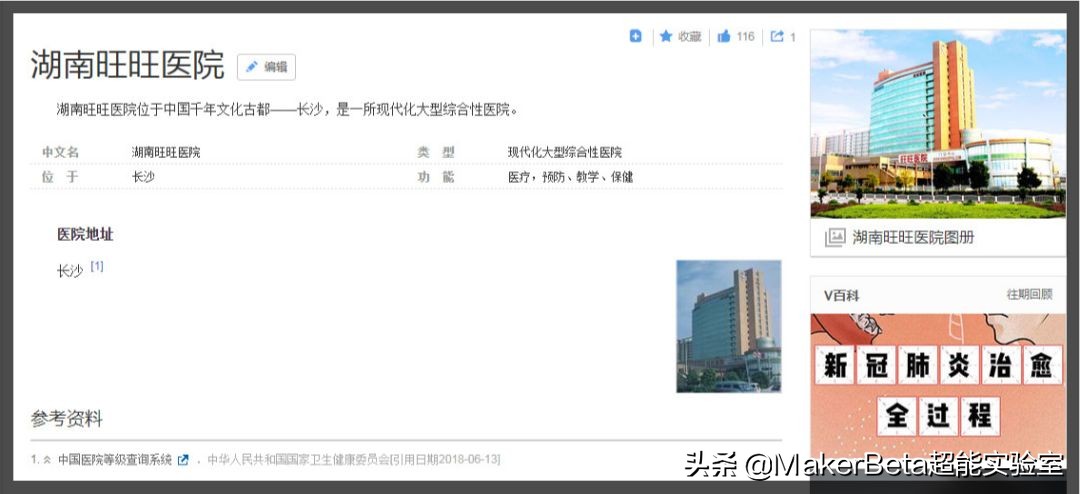
Task: Click 往期回顾 in V百科 panel
Action: click(x=1028, y=295)
